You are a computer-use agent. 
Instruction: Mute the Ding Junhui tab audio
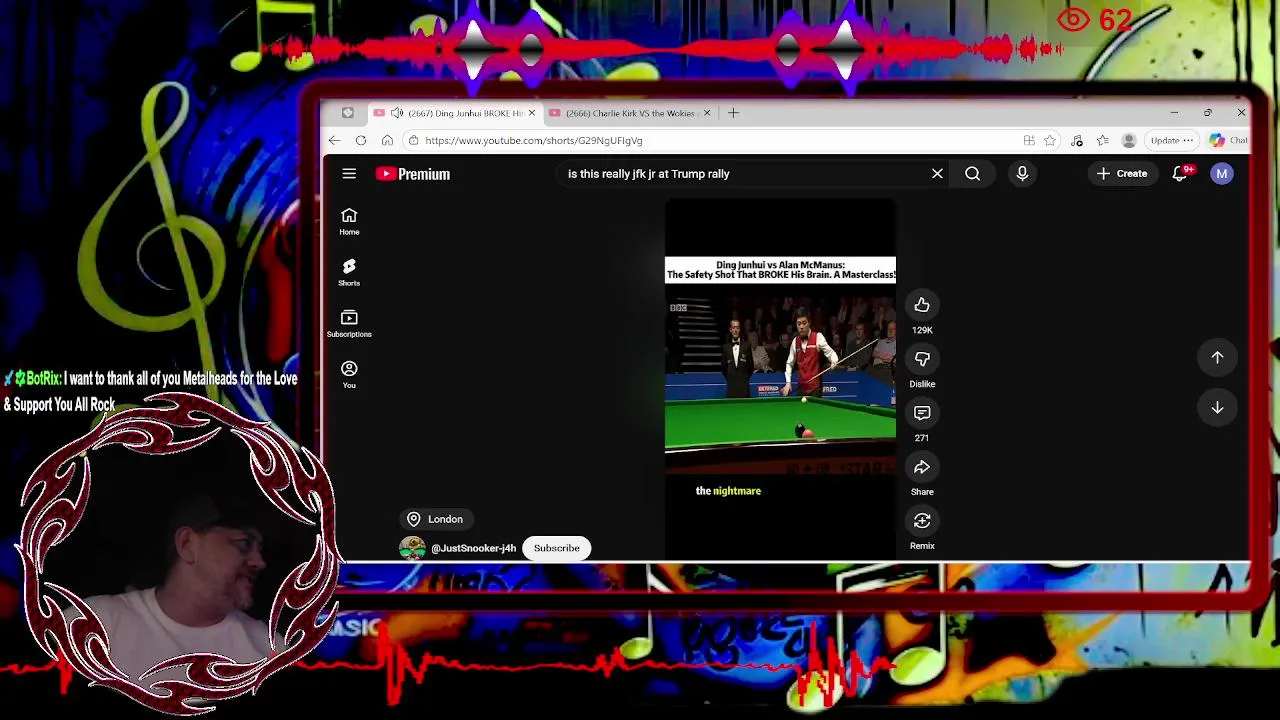tap(397, 113)
